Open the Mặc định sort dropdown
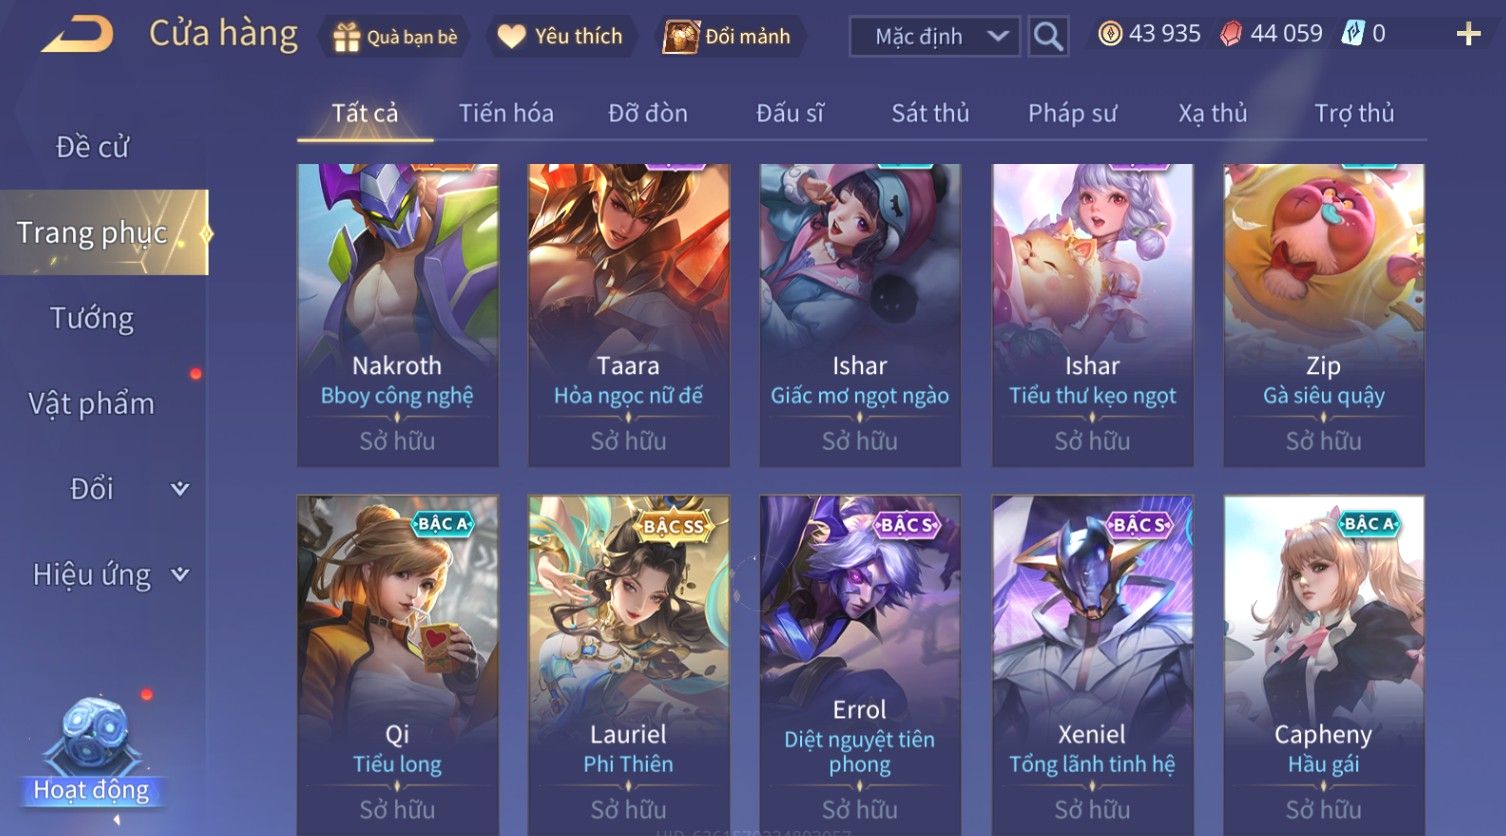 934,37
